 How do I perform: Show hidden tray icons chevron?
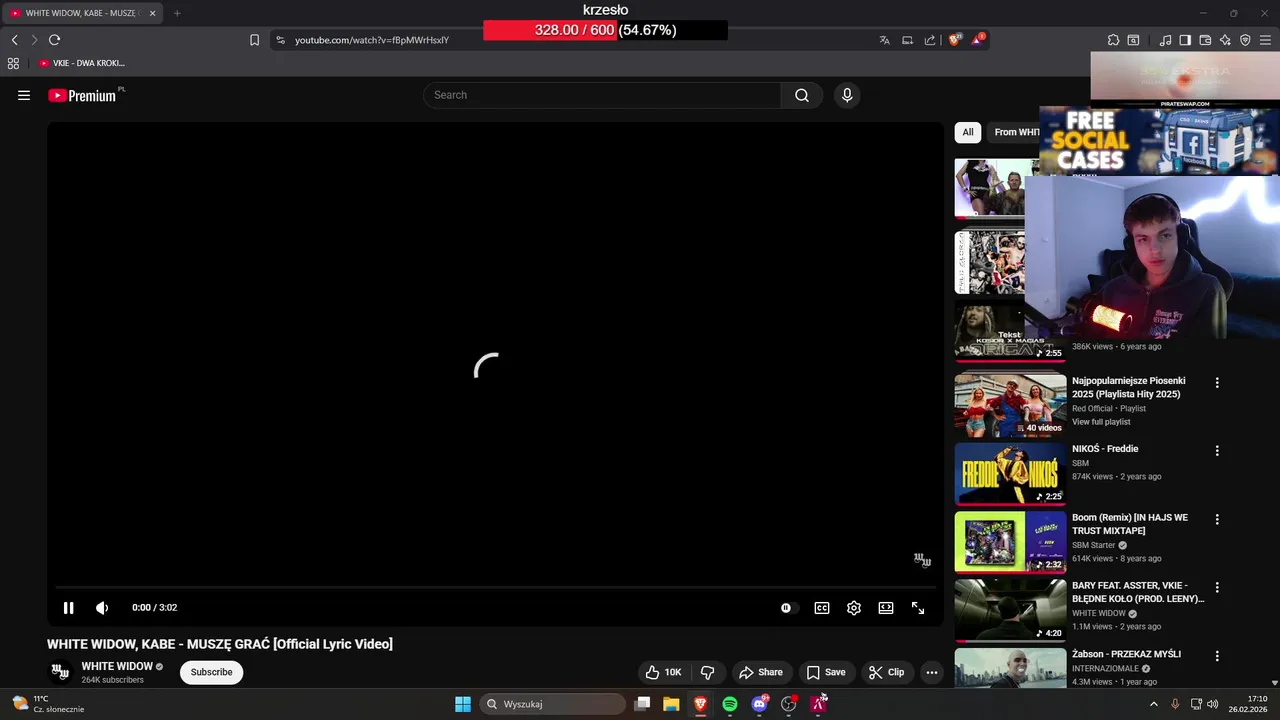1153,704
